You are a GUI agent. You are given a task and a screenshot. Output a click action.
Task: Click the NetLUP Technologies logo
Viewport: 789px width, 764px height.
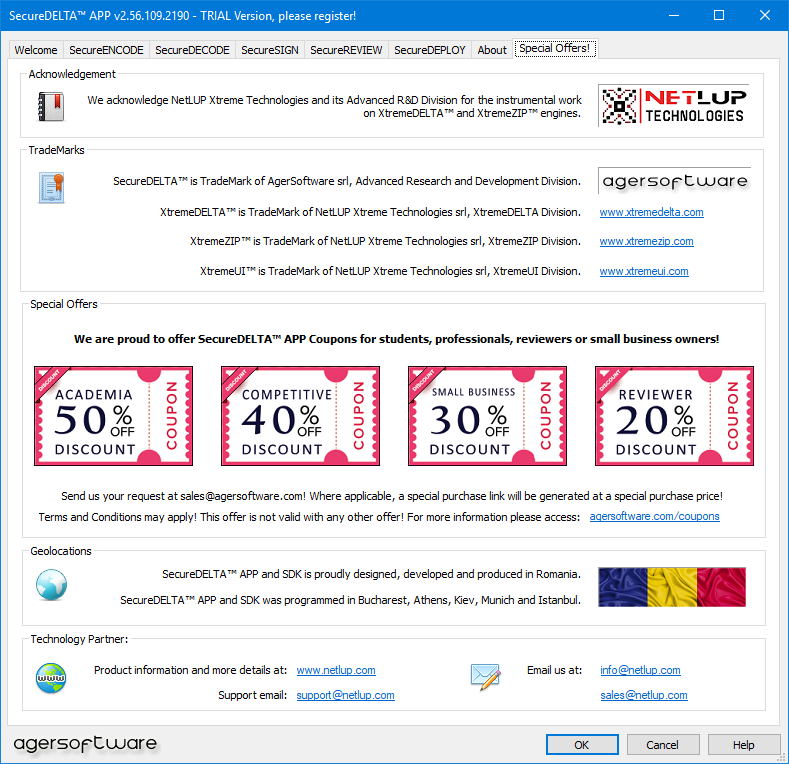(x=674, y=106)
